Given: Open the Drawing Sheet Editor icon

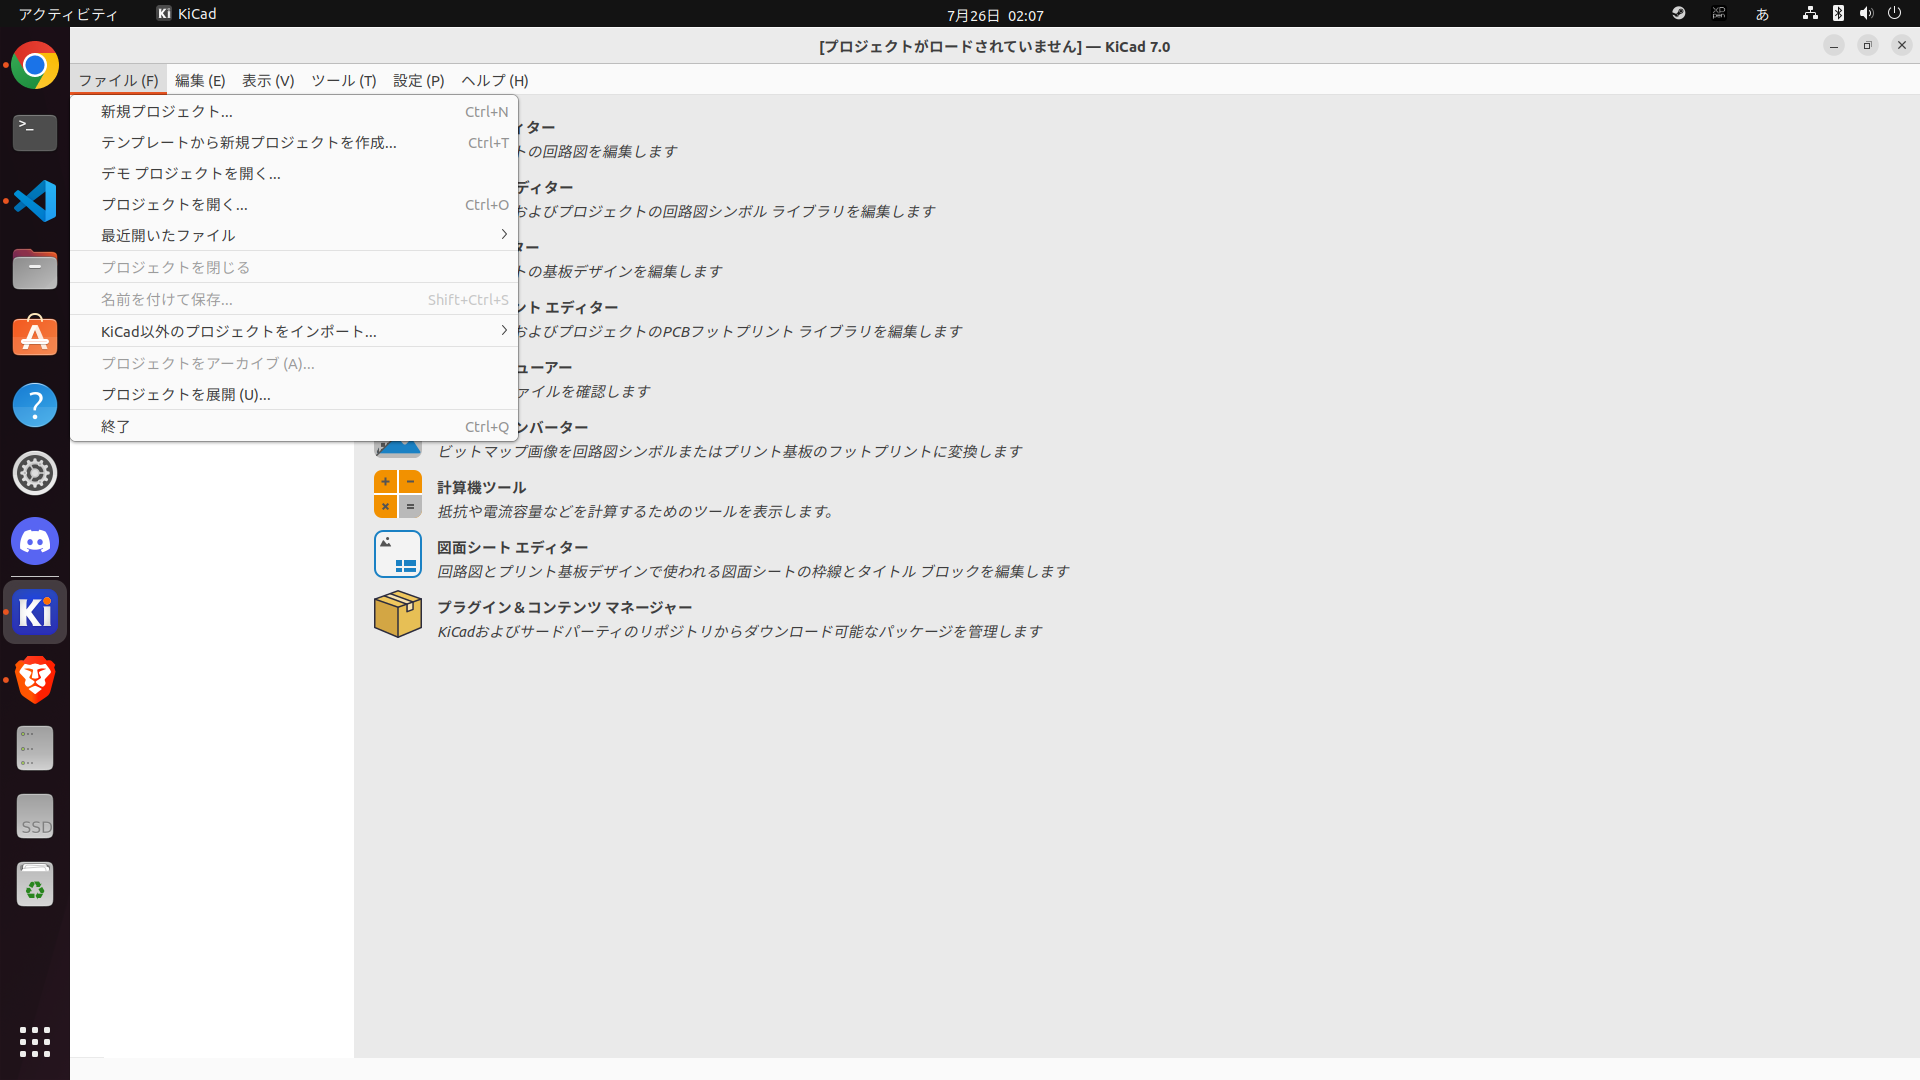Looking at the screenshot, I should (397, 554).
